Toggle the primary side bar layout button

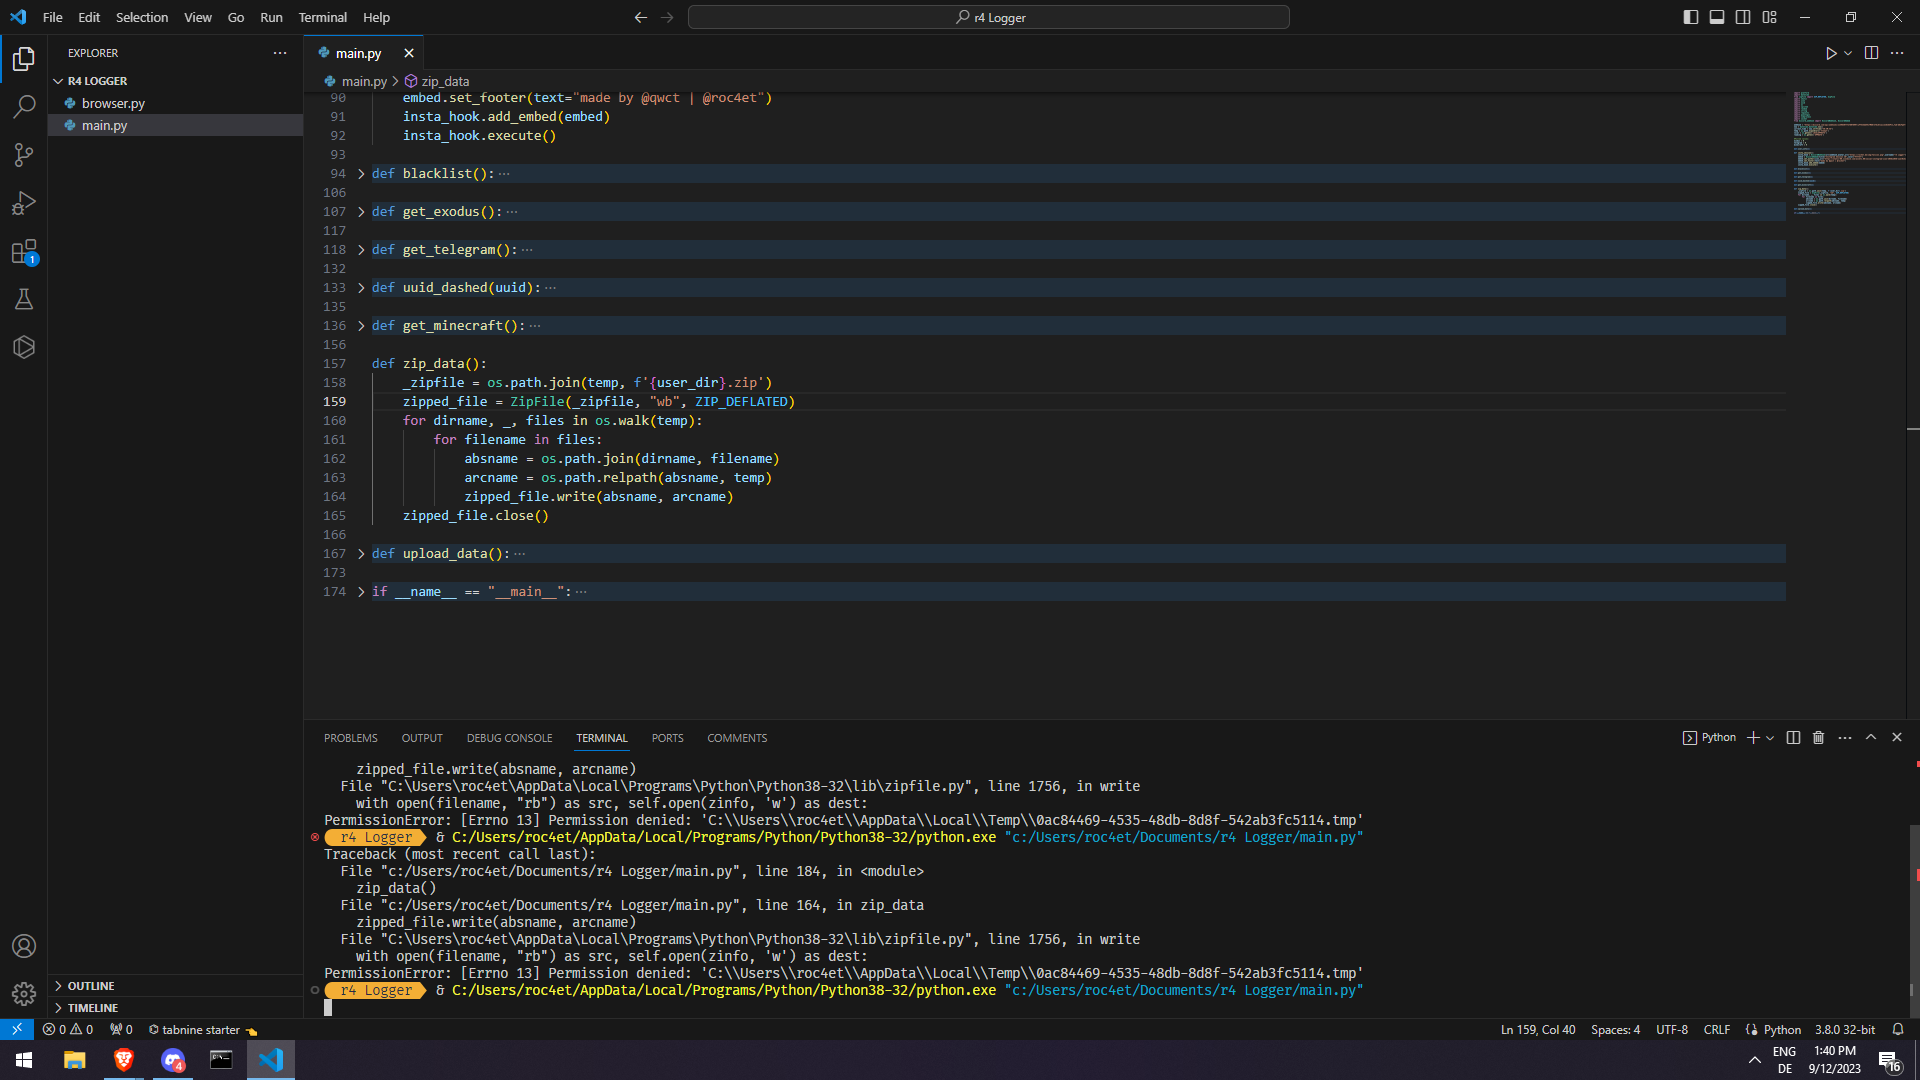tap(1690, 17)
